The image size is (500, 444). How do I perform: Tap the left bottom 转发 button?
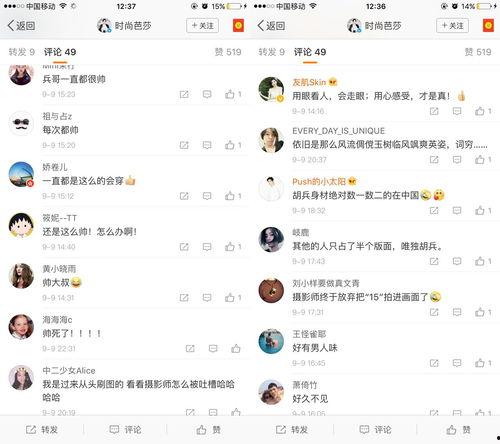click(42, 430)
